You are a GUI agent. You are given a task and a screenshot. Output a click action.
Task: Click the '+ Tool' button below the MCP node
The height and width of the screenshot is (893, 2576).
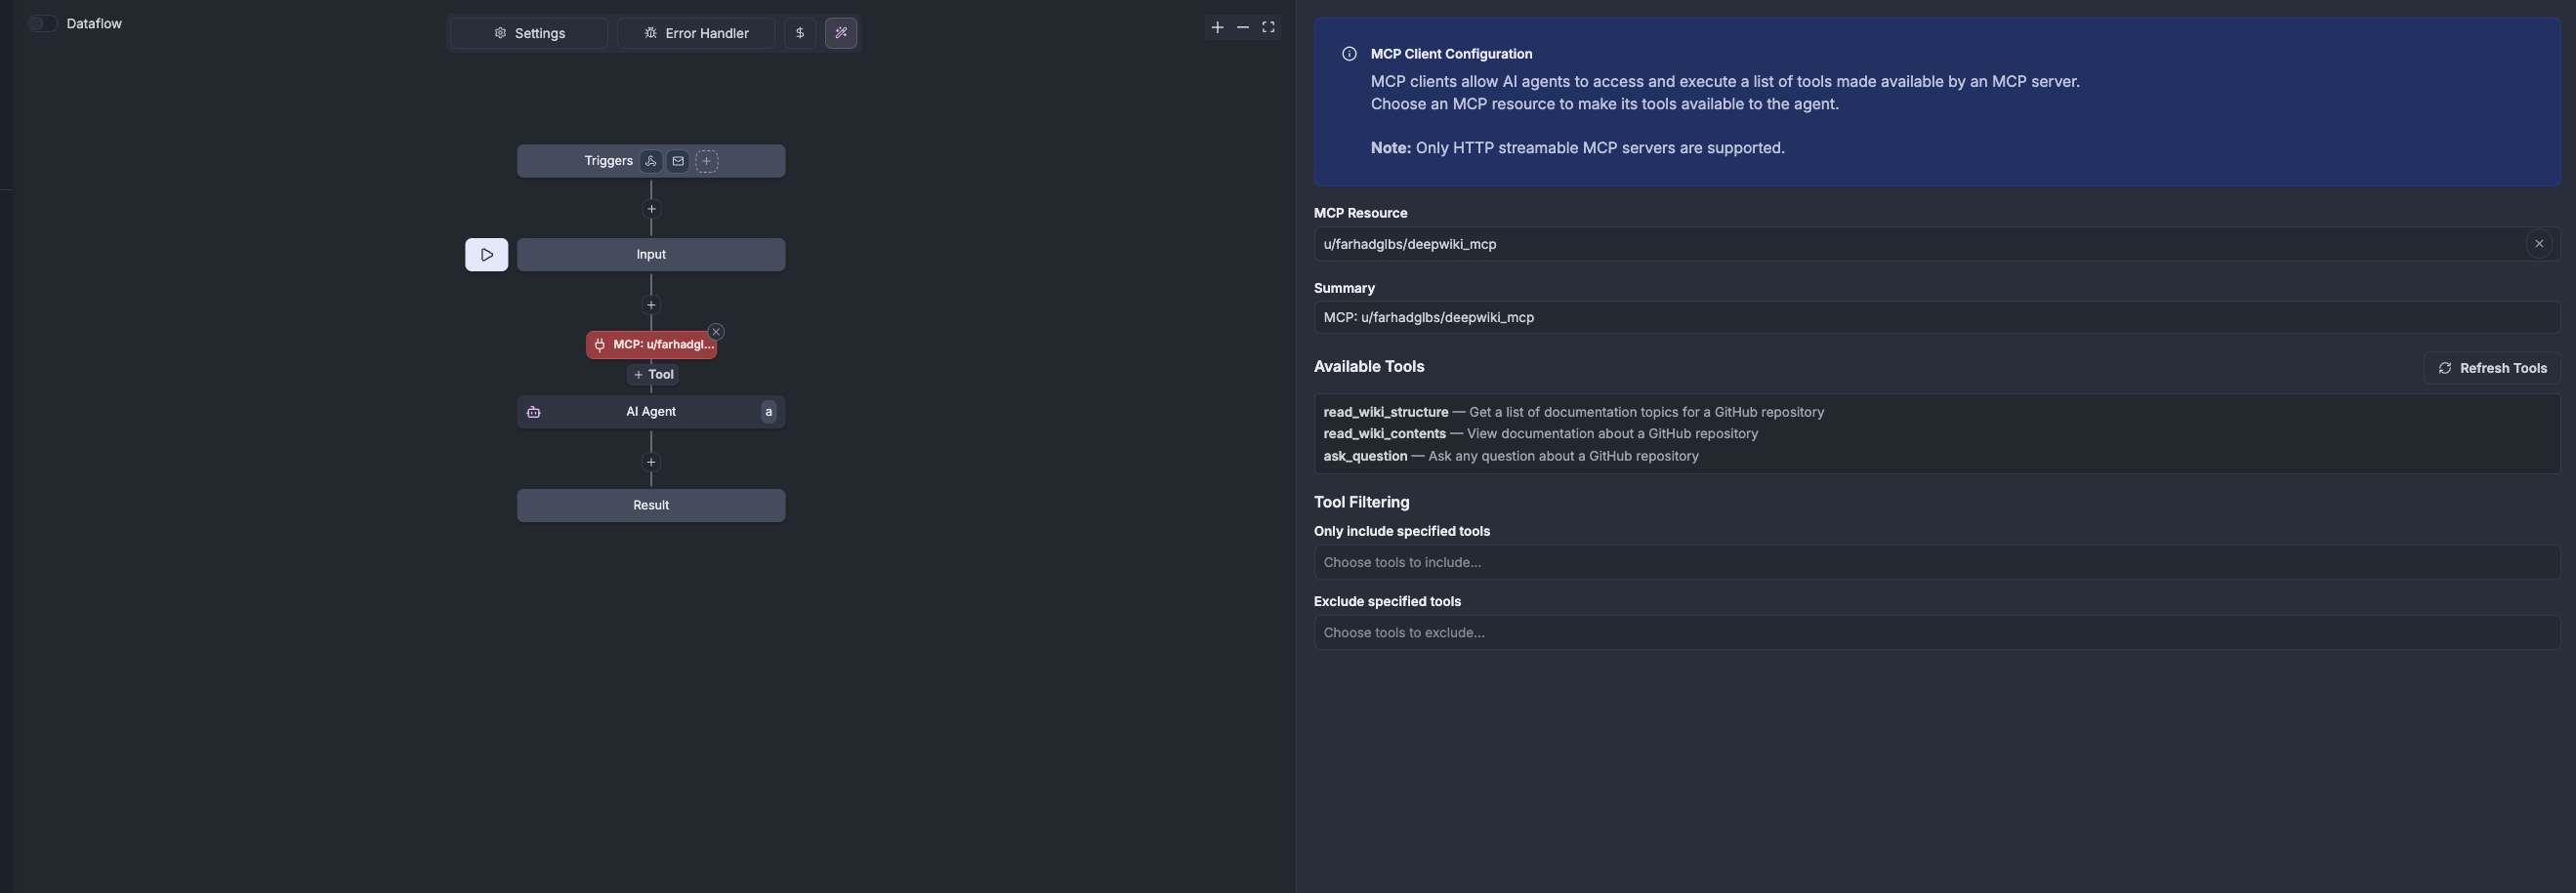pyautogui.click(x=651, y=374)
